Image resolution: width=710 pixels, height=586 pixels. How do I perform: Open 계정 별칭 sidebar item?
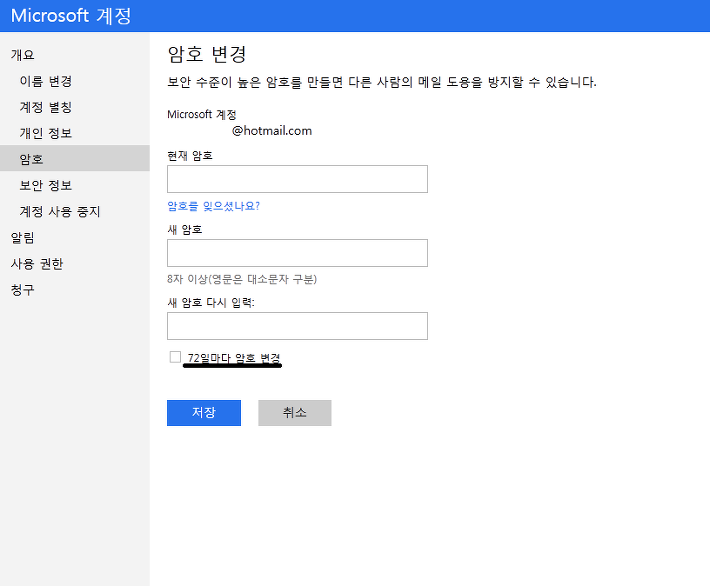(x=46, y=107)
